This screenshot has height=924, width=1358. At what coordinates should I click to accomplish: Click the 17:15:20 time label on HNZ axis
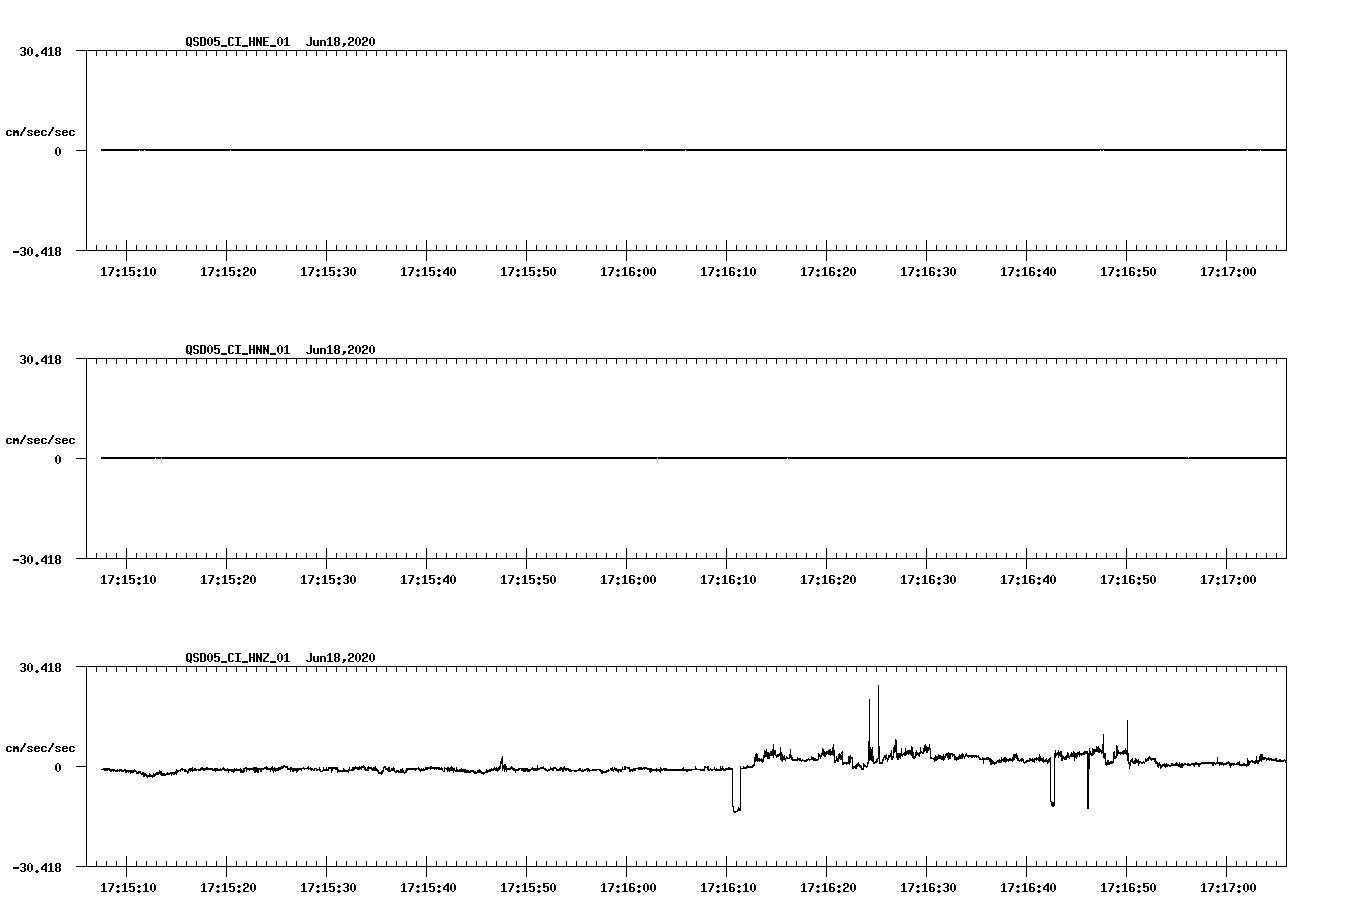pyautogui.click(x=228, y=888)
